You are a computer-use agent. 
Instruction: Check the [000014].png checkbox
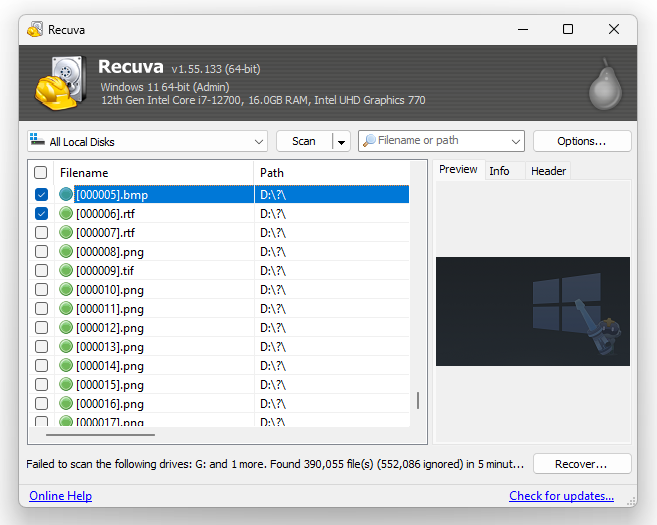tap(41, 365)
